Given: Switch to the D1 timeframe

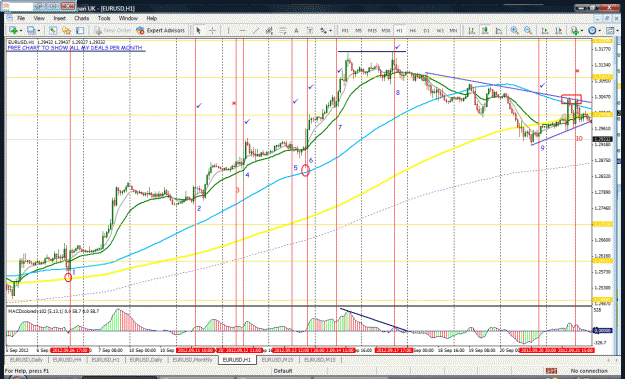Looking at the screenshot, I should click(426, 30).
